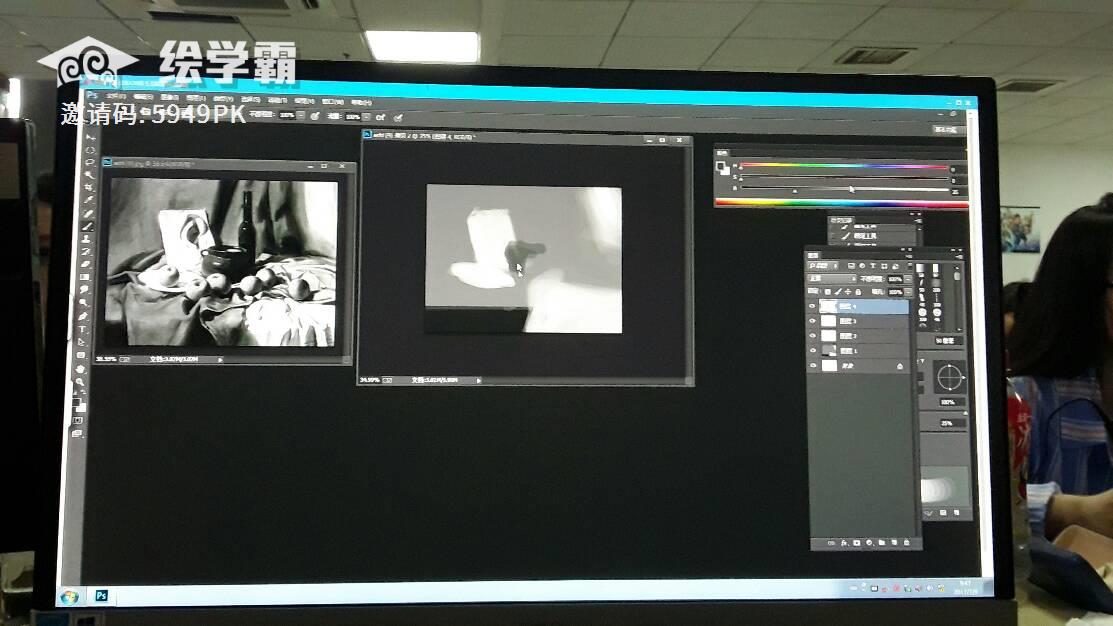
Task: Switch to the Color panel tab
Action: [722, 153]
